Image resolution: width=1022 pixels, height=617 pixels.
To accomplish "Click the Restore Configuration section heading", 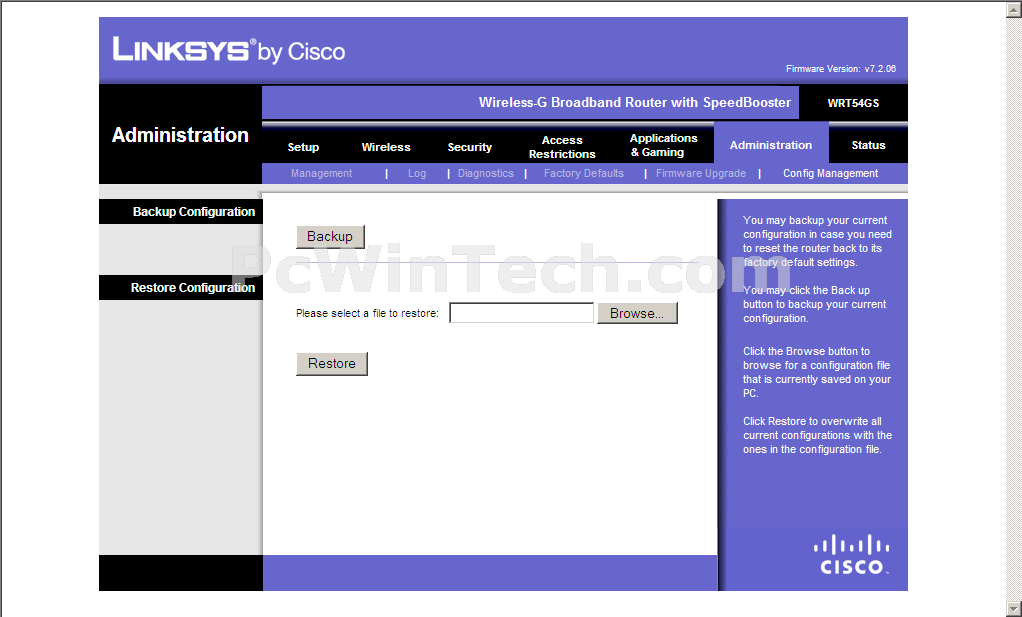I will [x=192, y=288].
